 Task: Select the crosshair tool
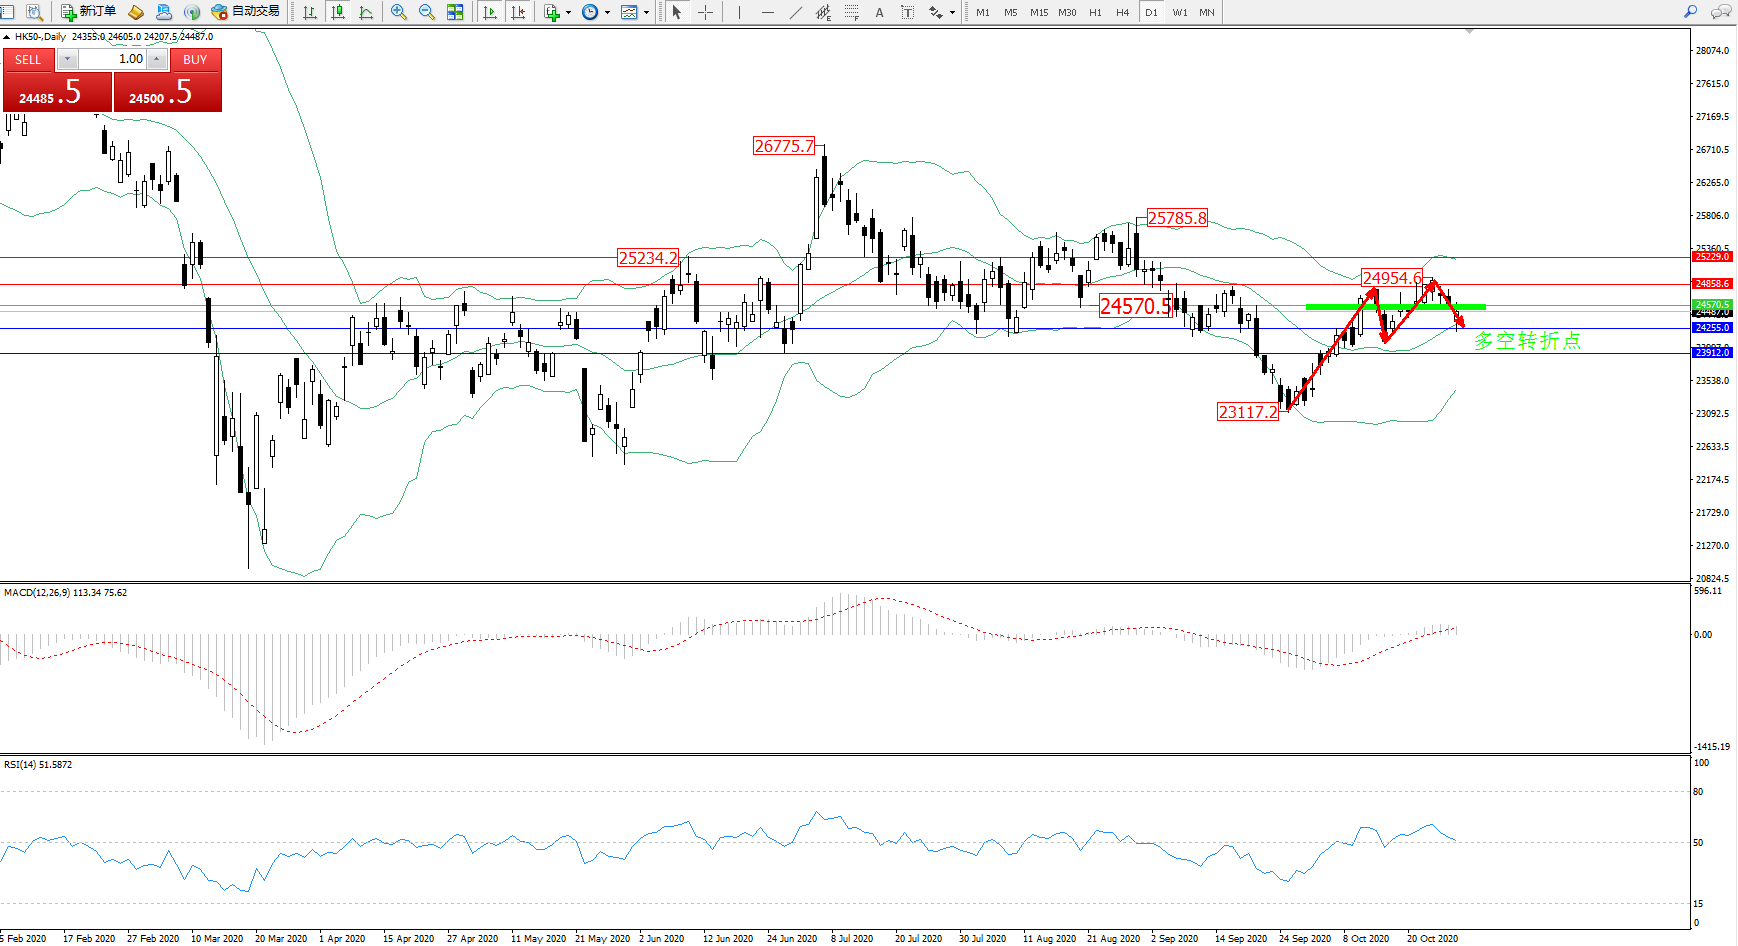pyautogui.click(x=705, y=12)
